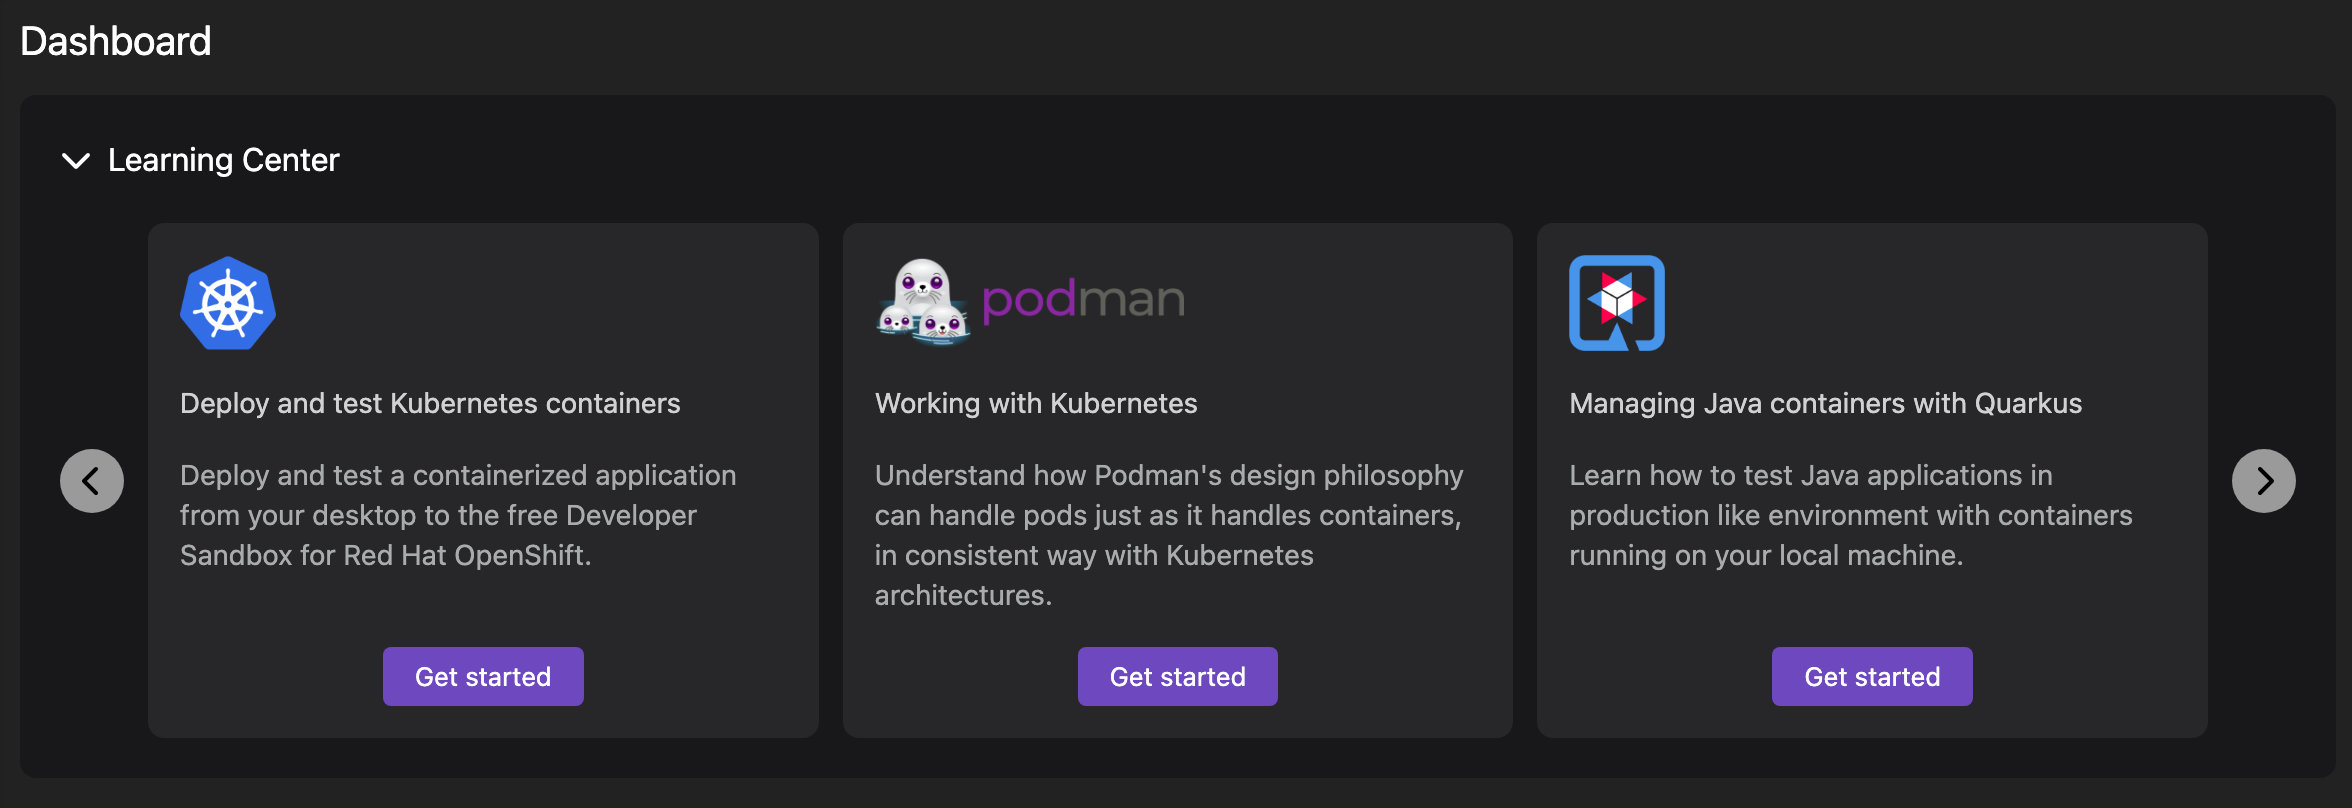Click the Java applications description text
This screenshot has width=2352, height=808.
click(1850, 515)
